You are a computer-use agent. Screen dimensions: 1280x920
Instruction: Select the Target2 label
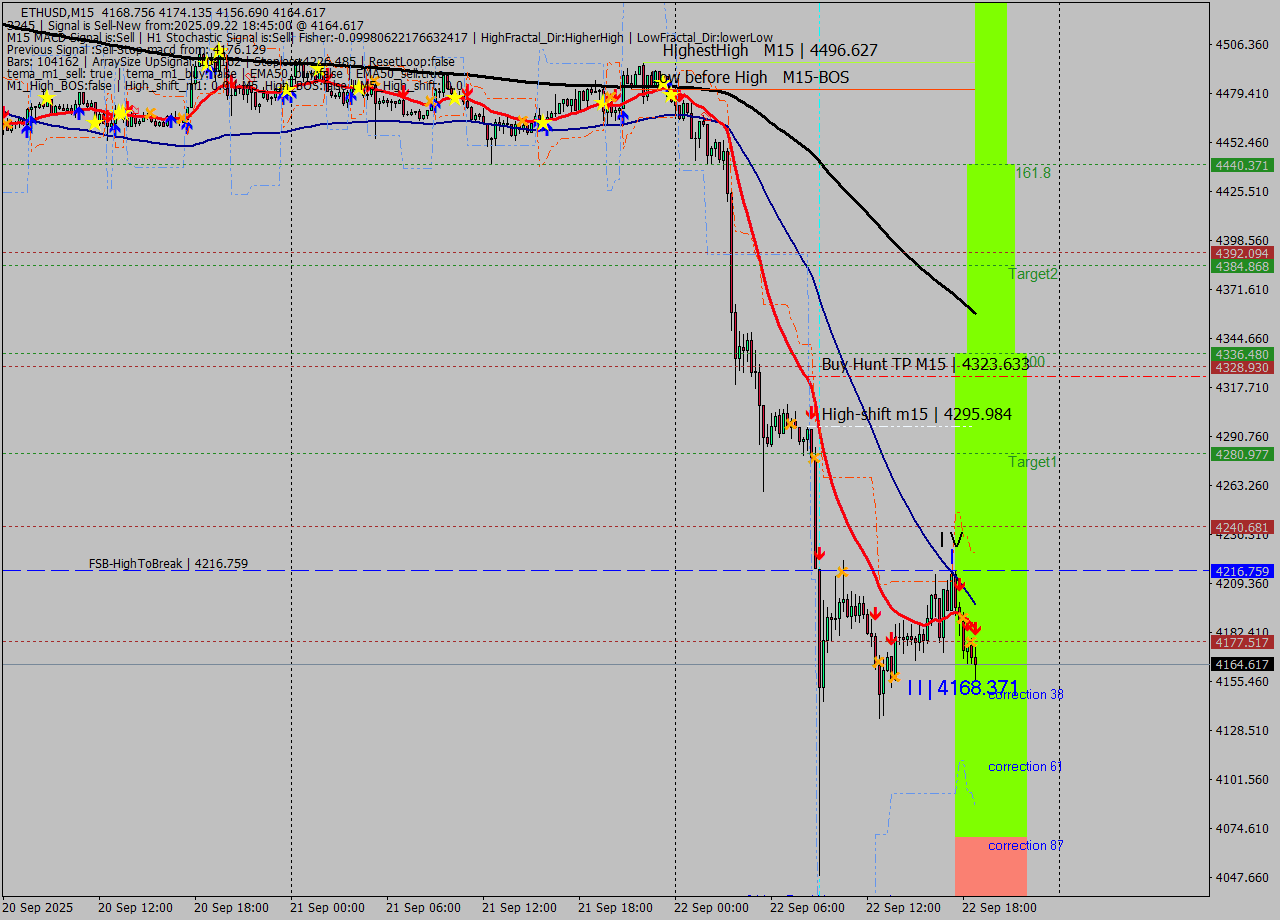tap(1032, 274)
